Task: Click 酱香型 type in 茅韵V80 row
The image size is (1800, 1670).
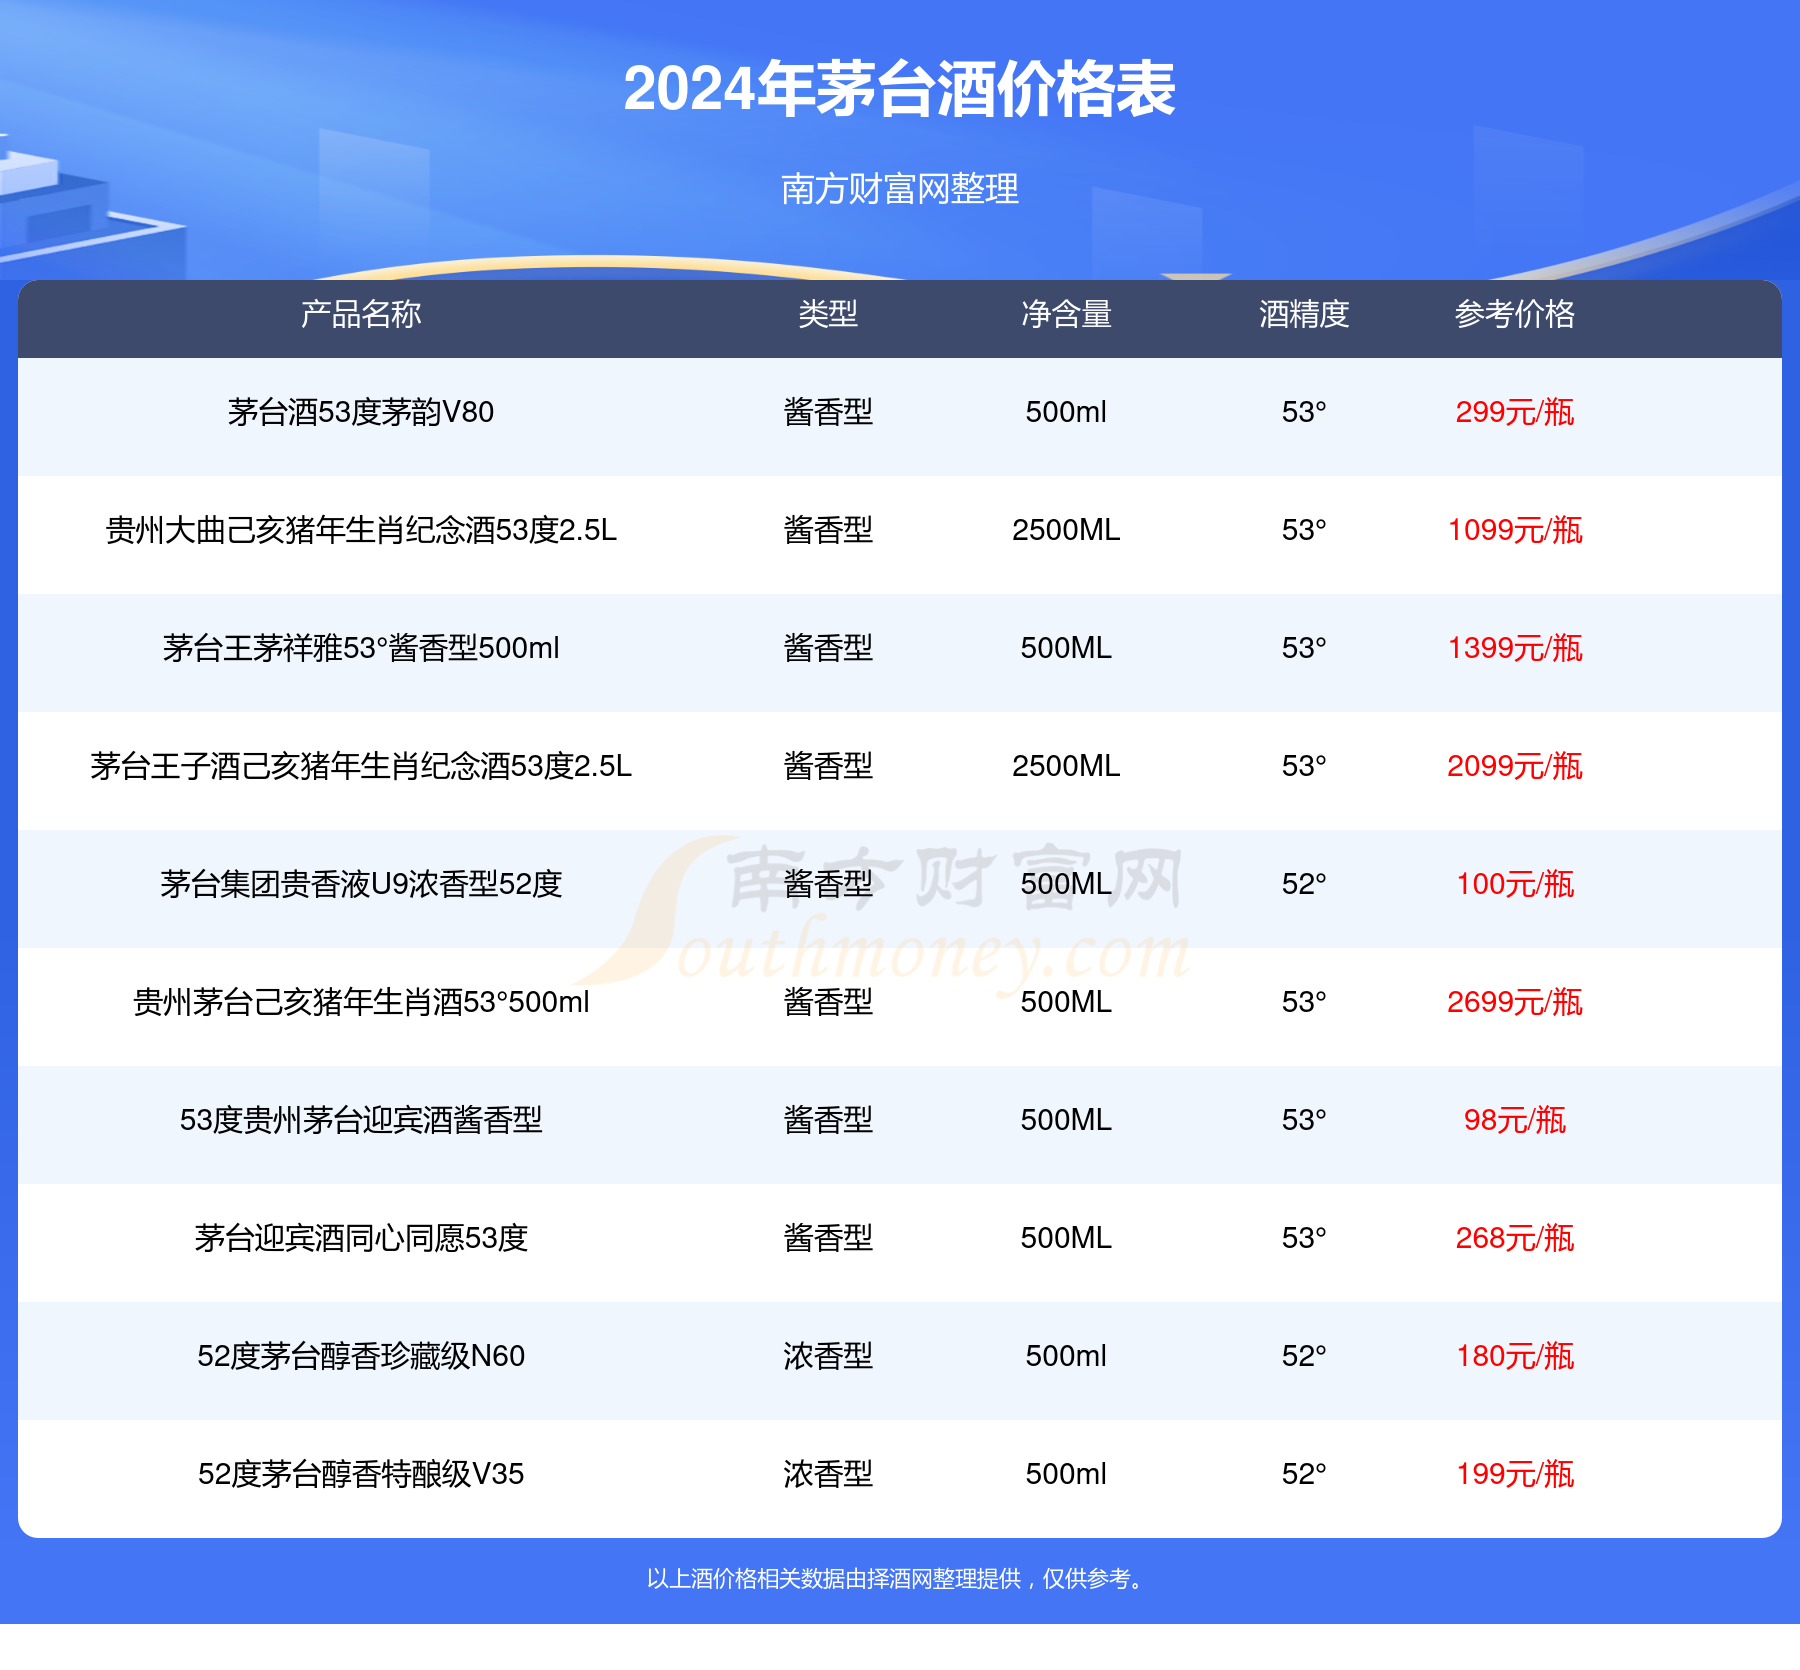Action: (x=828, y=412)
